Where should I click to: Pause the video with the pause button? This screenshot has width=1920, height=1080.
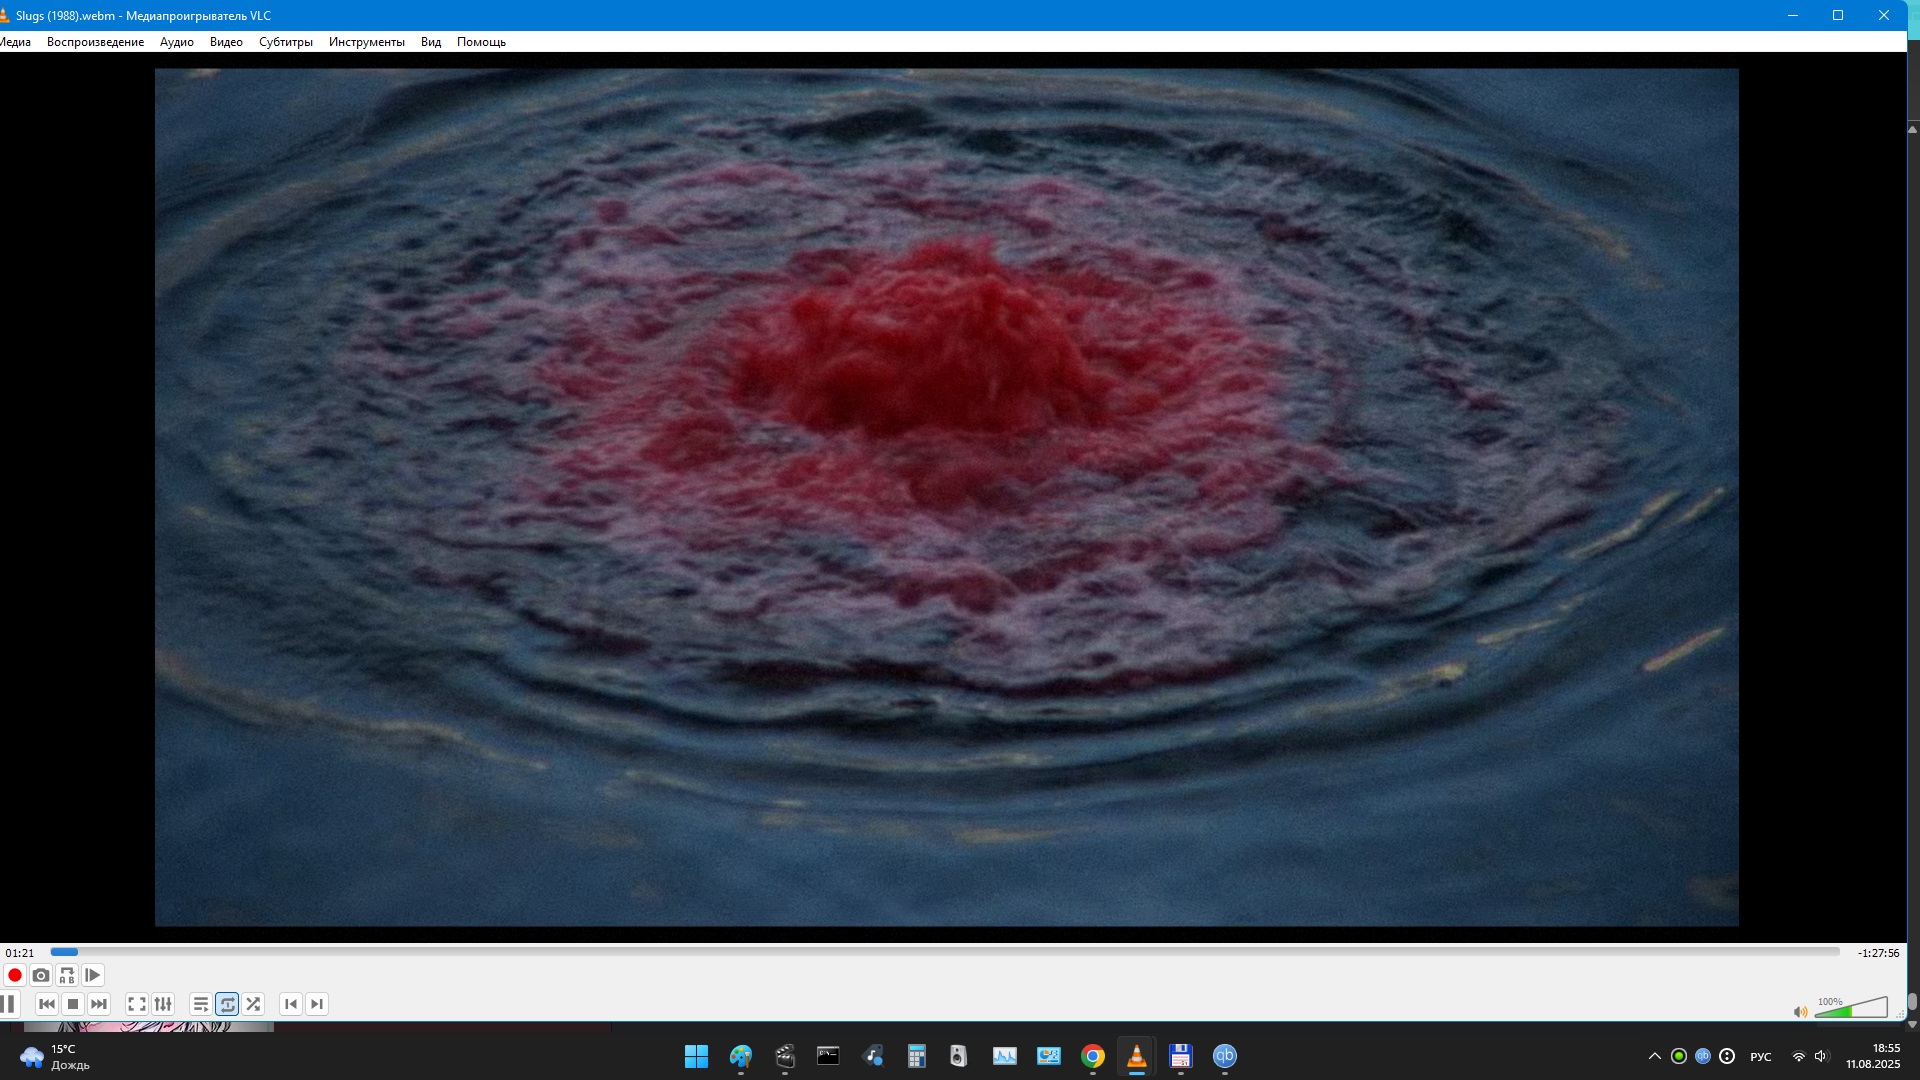pos(8,1004)
